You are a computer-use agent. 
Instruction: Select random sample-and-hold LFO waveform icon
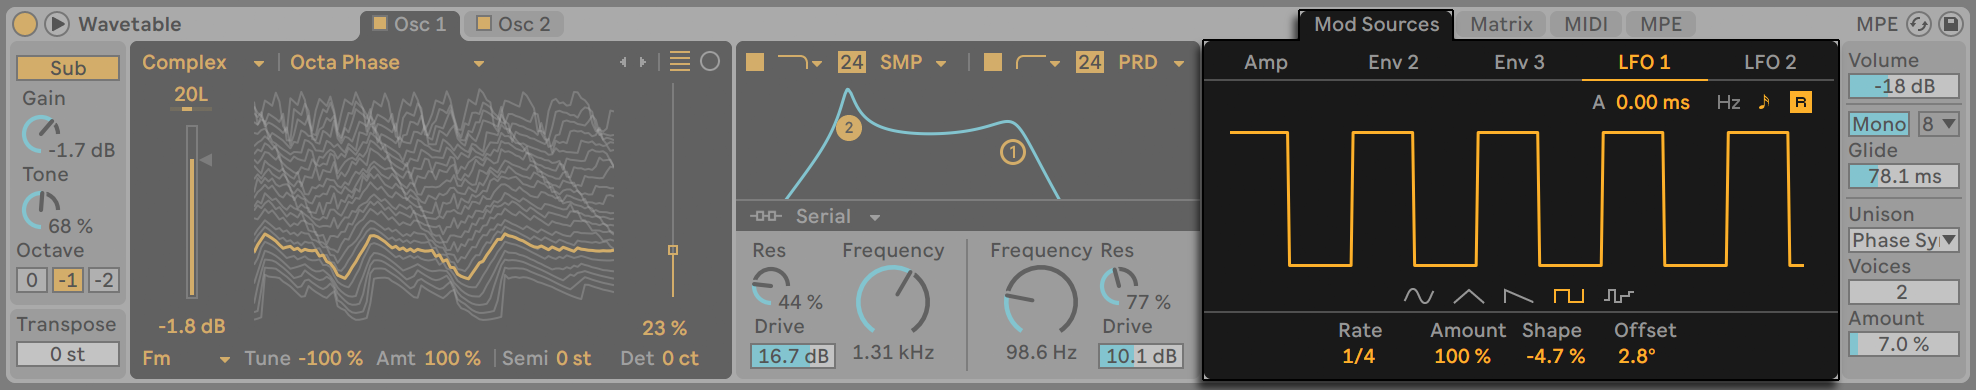point(1618,296)
